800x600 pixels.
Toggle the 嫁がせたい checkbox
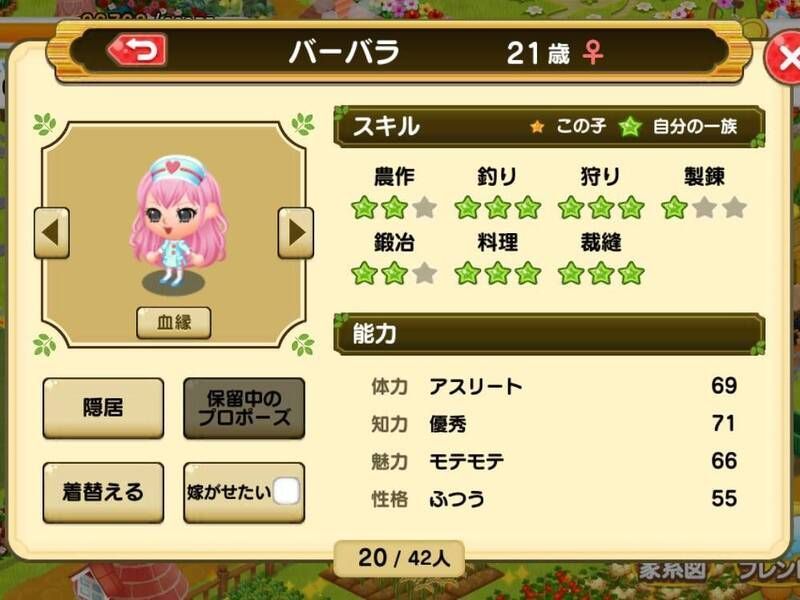click(x=286, y=491)
